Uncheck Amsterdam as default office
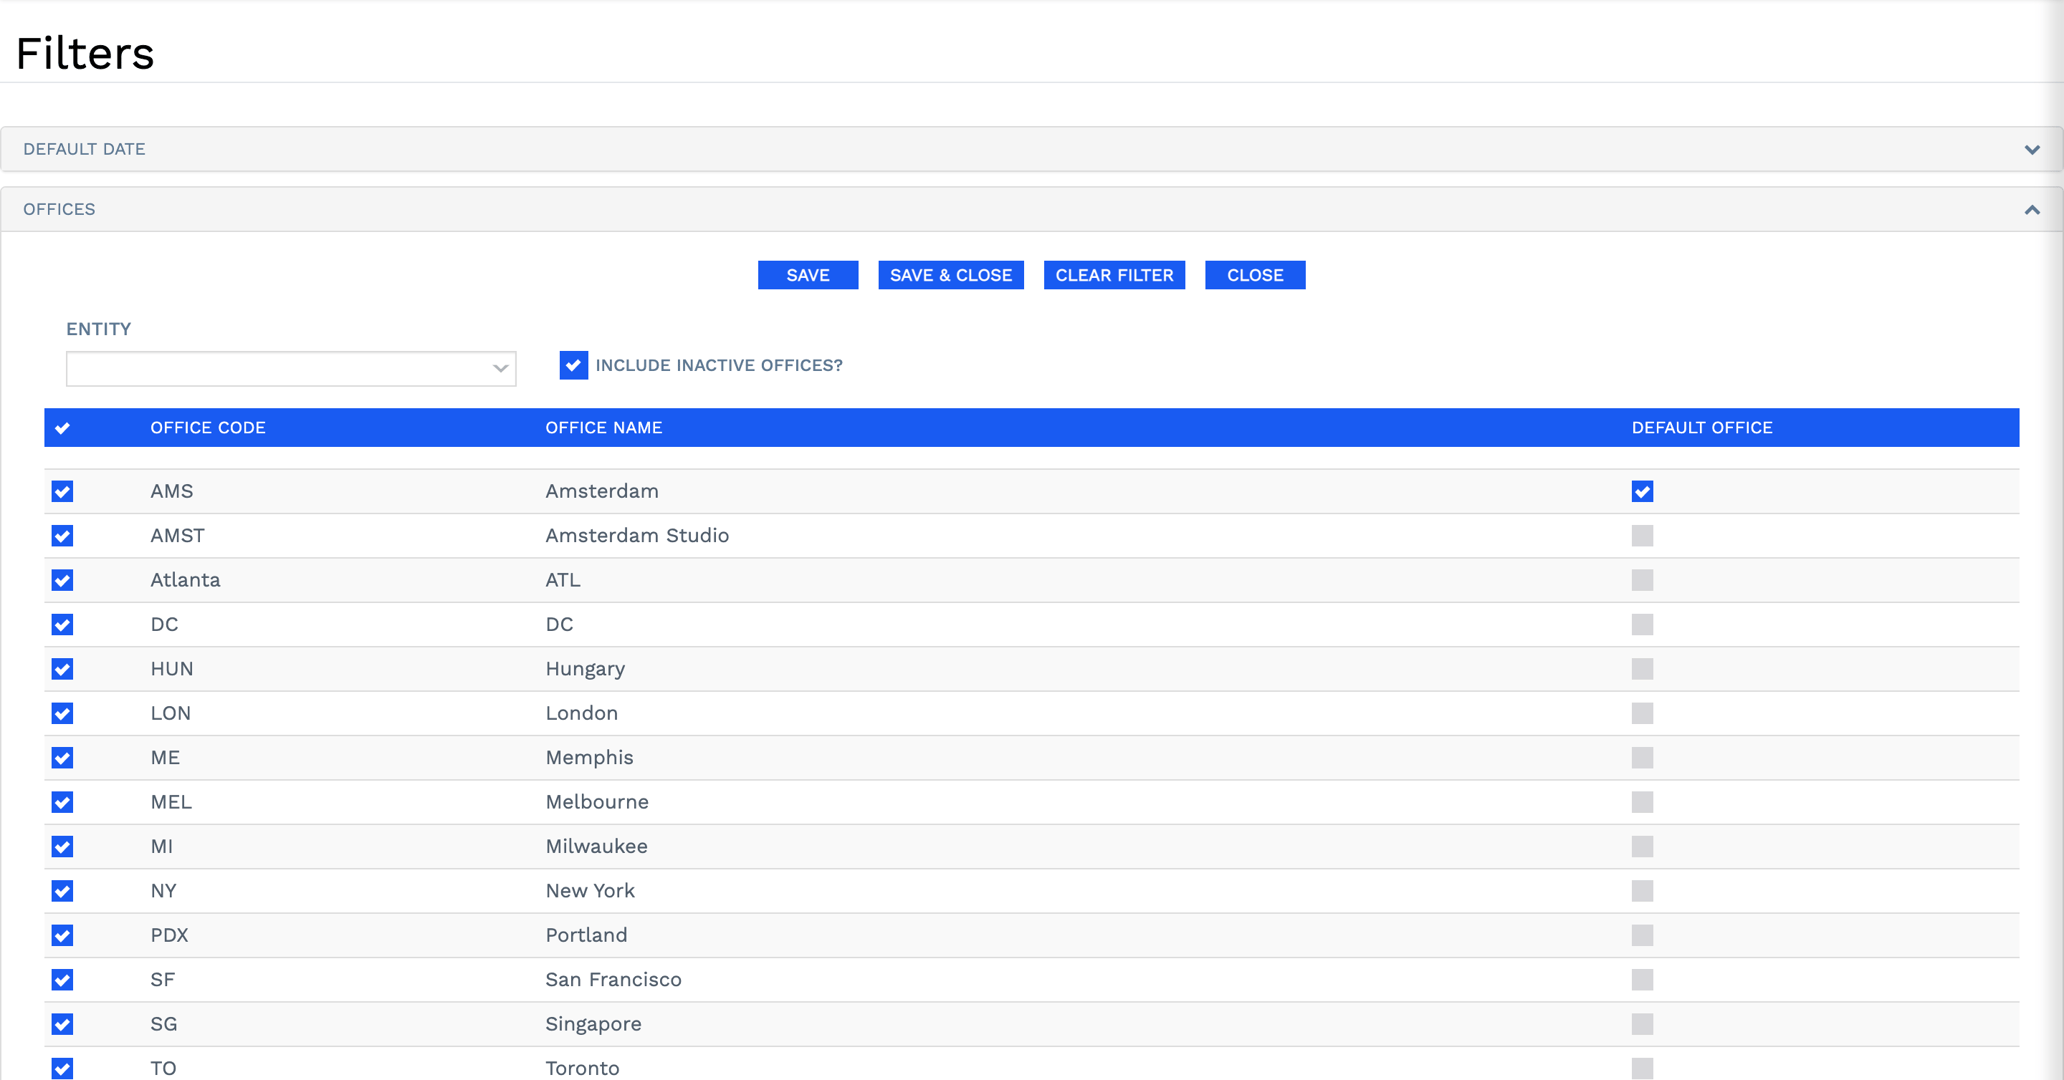Image resolution: width=2064 pixels, height=1080 pixels. (x=1642, y=491)
